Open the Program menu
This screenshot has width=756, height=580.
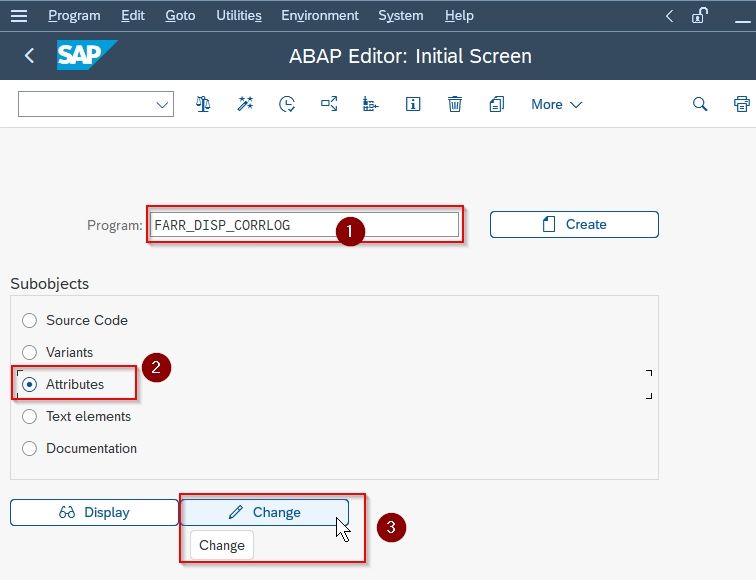pos(74,16)
